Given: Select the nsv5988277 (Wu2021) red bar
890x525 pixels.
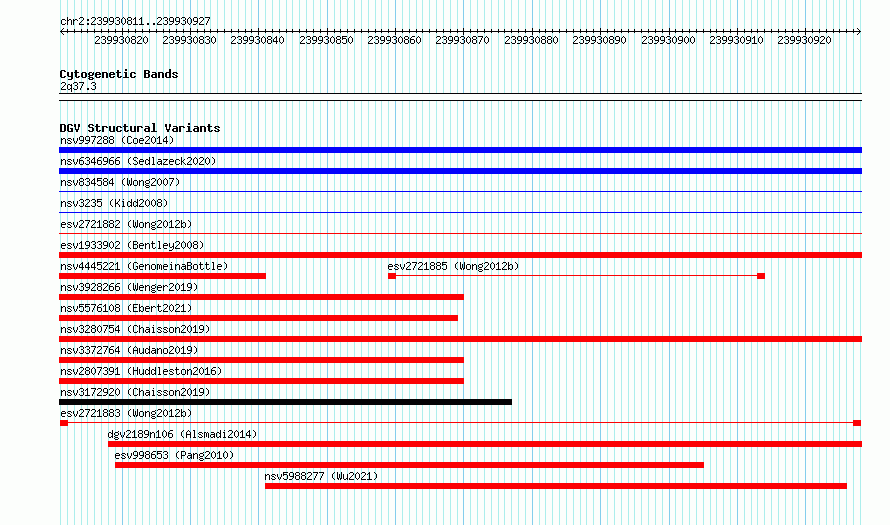Looking at the screenshot, I should click(556, 486).
